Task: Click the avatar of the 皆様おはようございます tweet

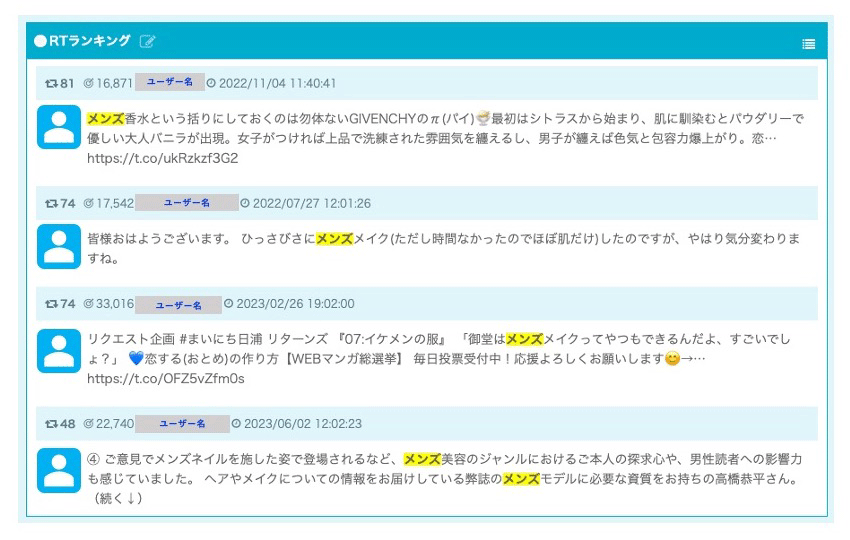Action: [58, 247]
